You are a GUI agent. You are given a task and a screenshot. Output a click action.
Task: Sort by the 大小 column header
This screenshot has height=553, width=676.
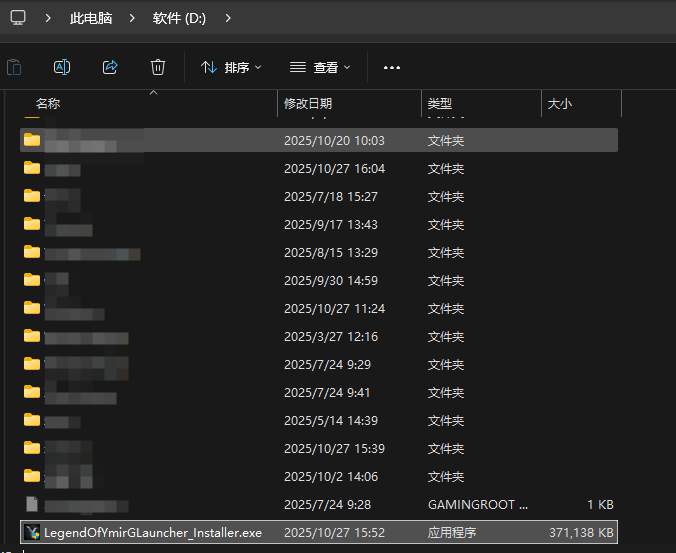pyautogui.click(x=559, y=103)
